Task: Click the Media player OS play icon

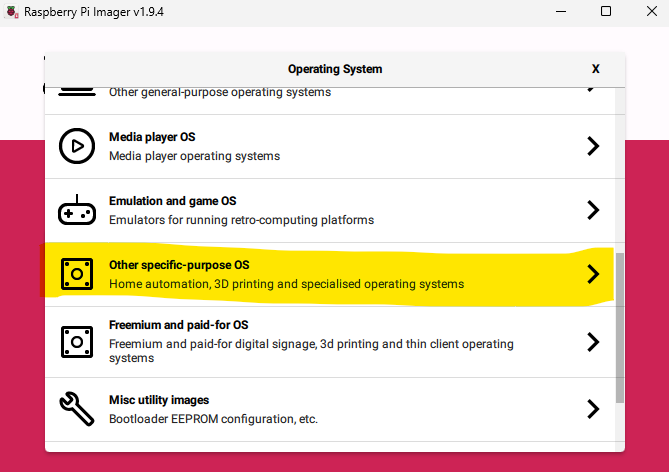Action: click(x=76, y=146)
